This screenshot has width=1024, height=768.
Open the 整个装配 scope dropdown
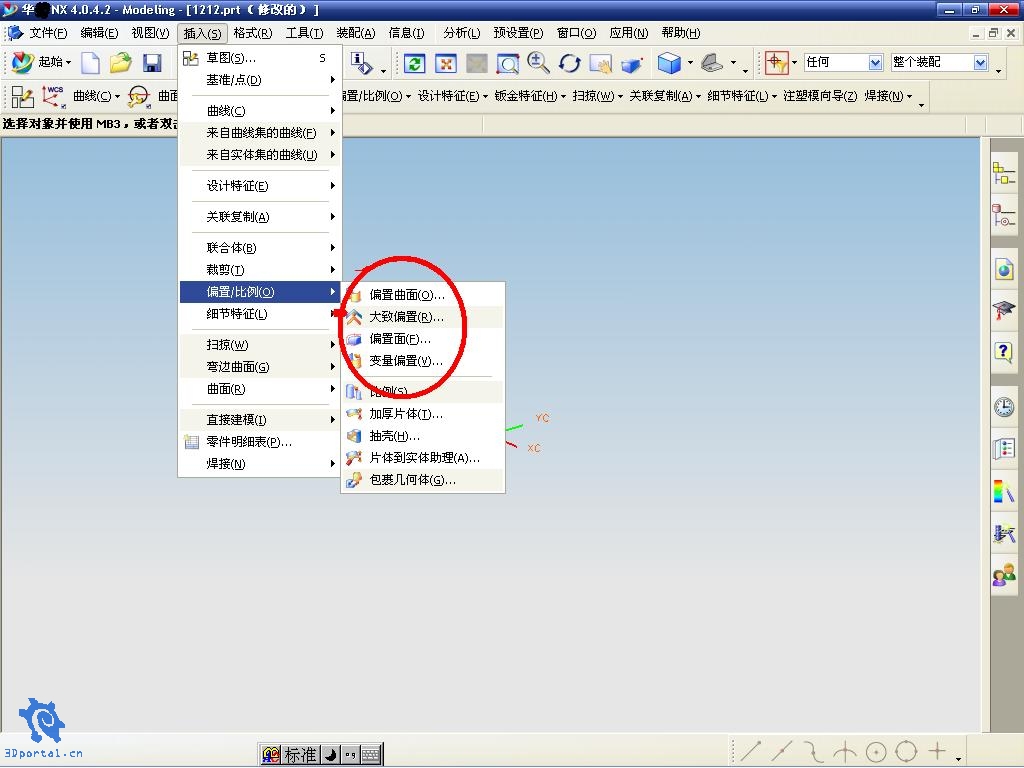pyautogui.click(x=980, y=63)
